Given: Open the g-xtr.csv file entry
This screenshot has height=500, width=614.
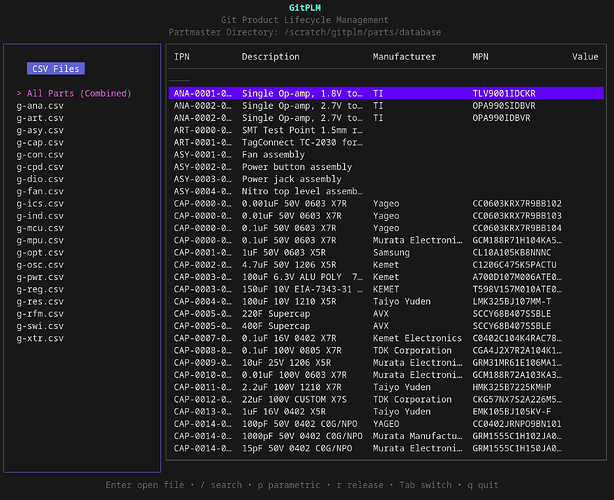Looking at the screenshot, I should click(x=40, y=339).
